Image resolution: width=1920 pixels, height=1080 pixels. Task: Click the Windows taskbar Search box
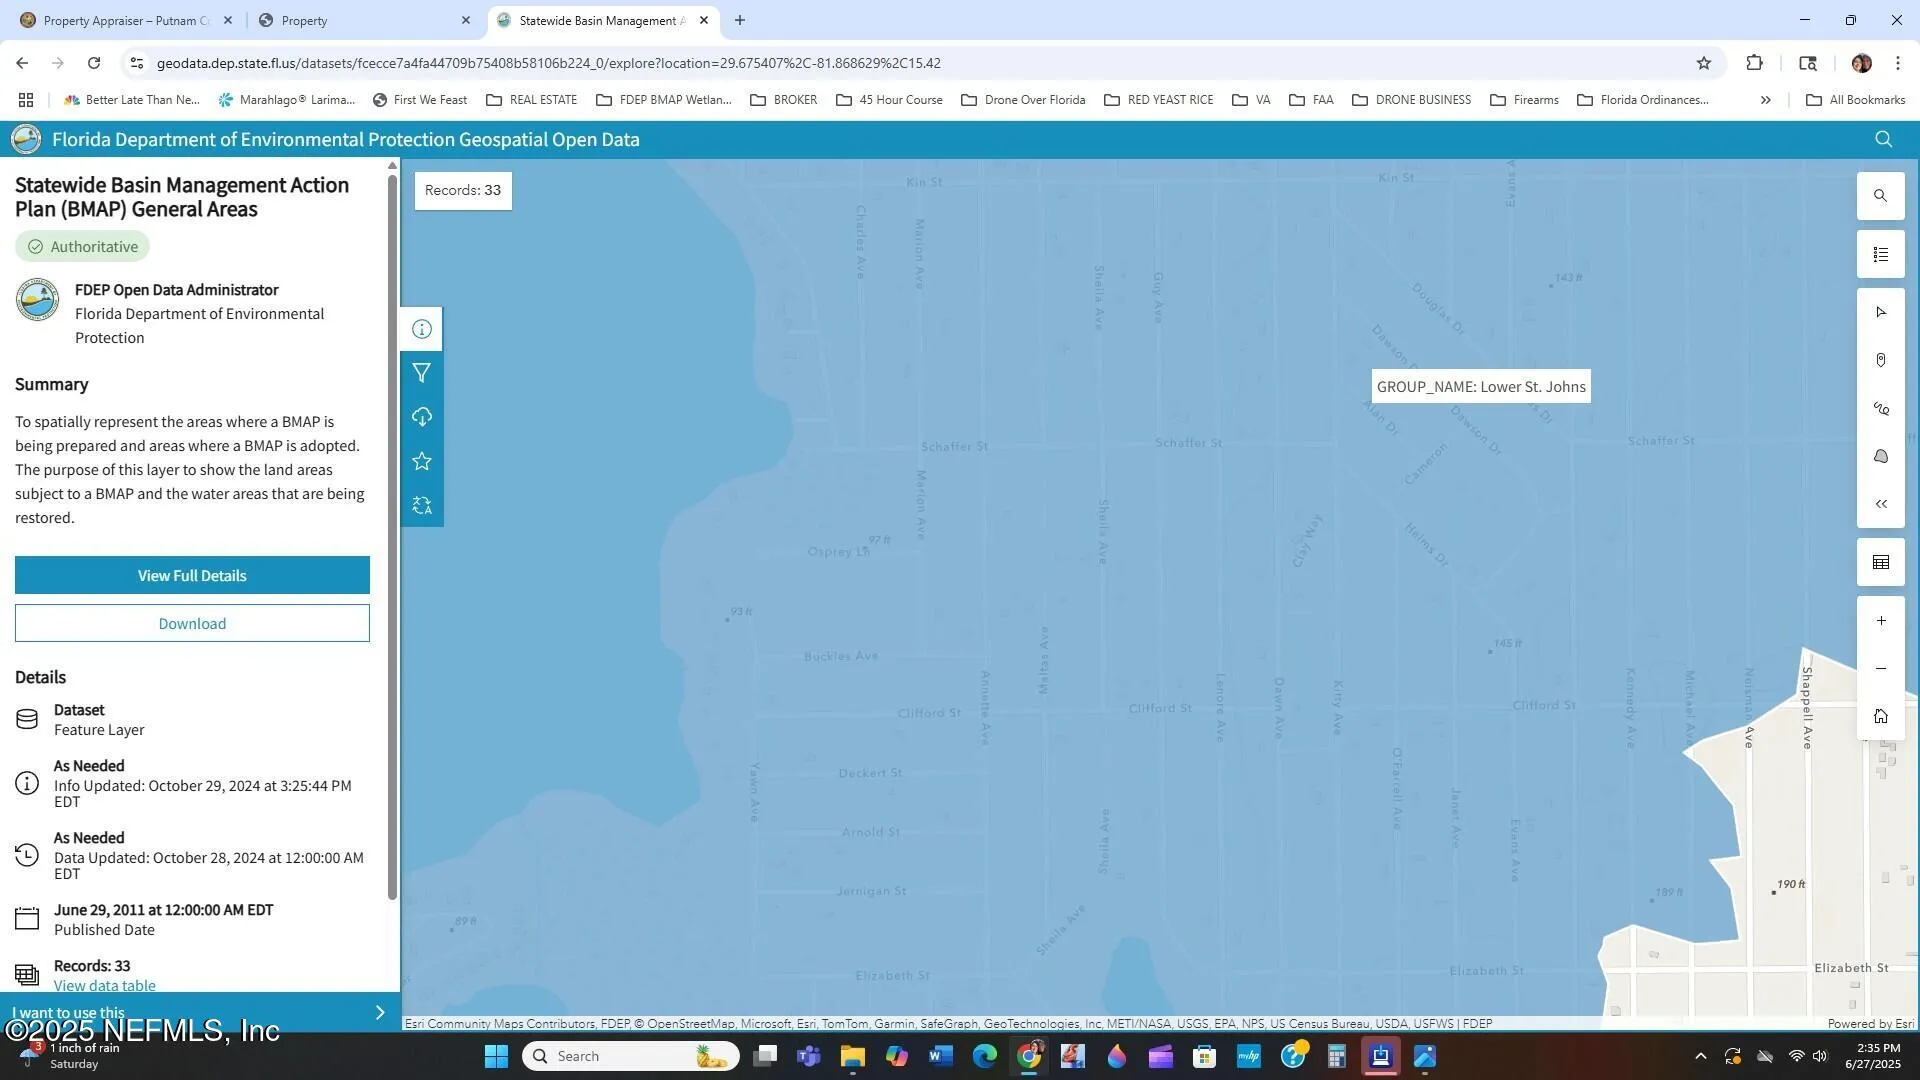(x=631, y=1056)
